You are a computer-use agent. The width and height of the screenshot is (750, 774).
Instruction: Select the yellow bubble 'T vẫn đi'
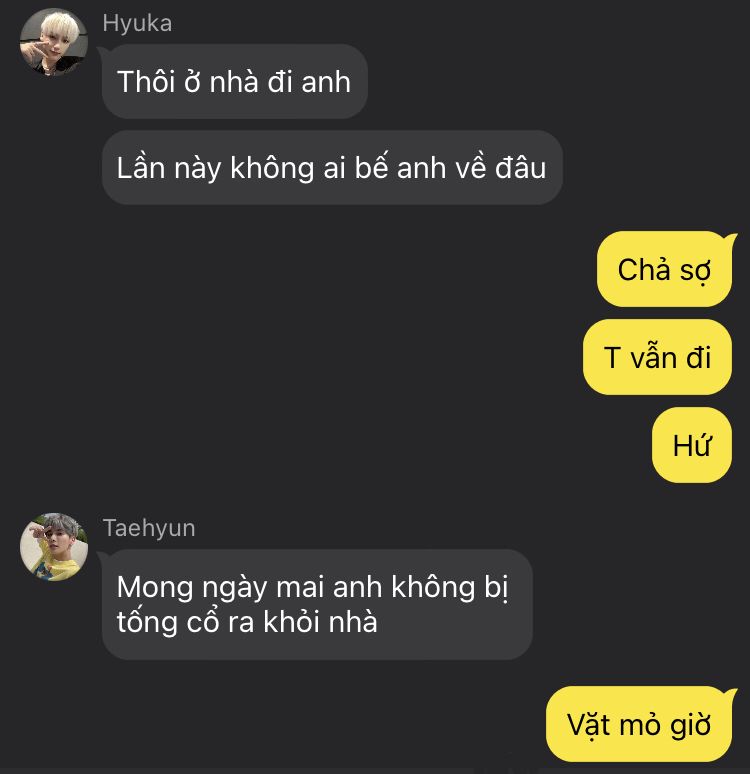point(657,357)
